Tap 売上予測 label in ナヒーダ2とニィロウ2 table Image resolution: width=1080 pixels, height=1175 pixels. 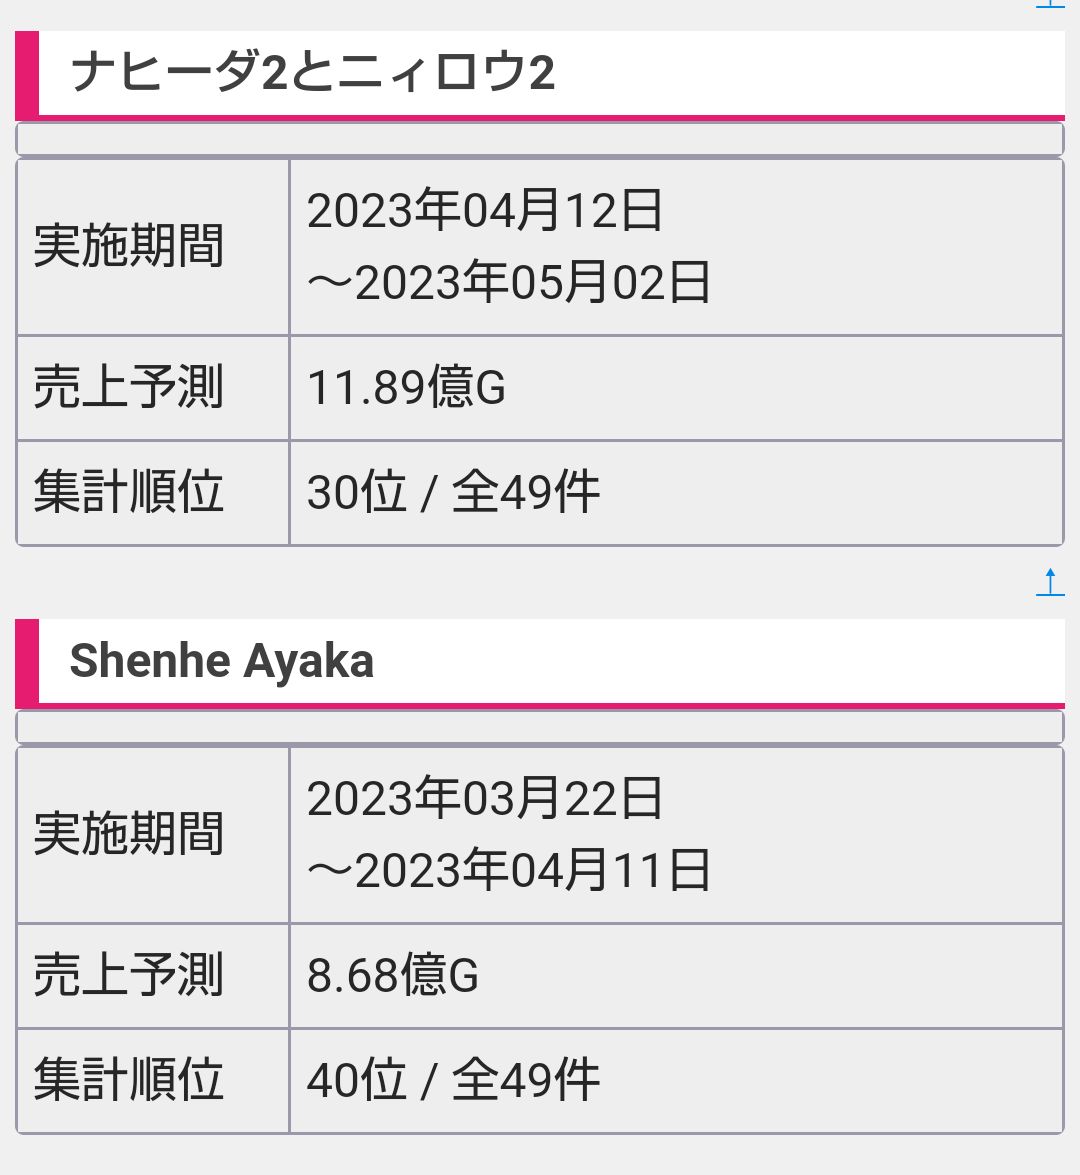(x=128, y=388)
